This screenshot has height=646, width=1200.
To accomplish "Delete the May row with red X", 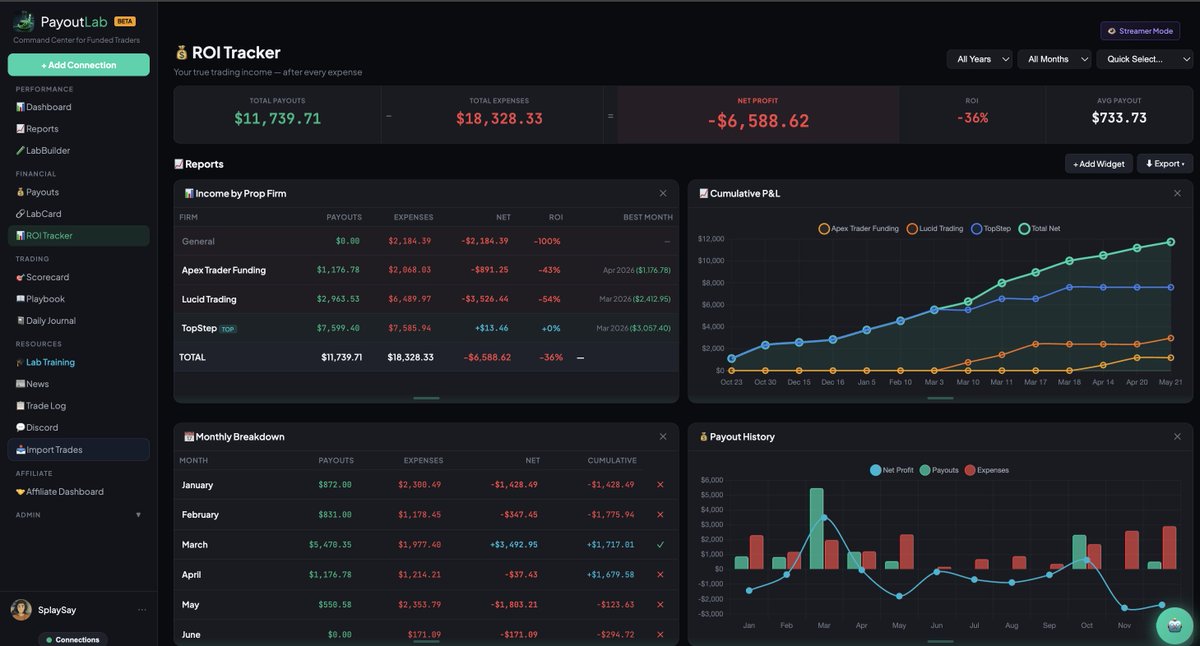I will (x=660, y=605).
